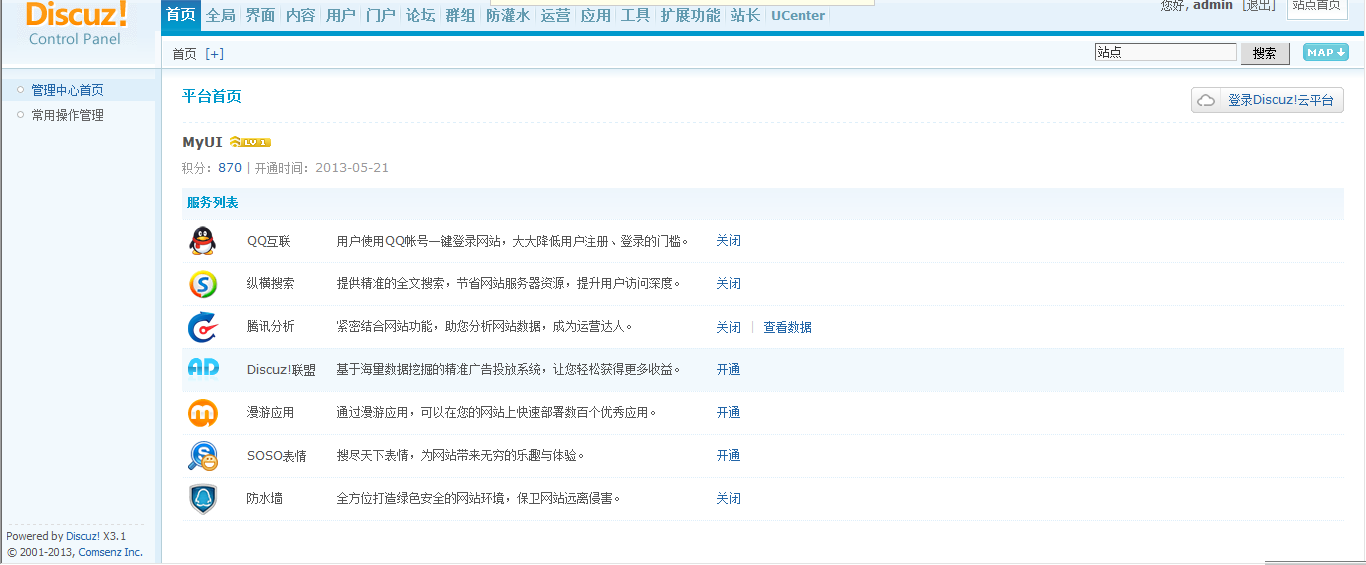Click the 退出 logout link

(x=1258, y=6)
